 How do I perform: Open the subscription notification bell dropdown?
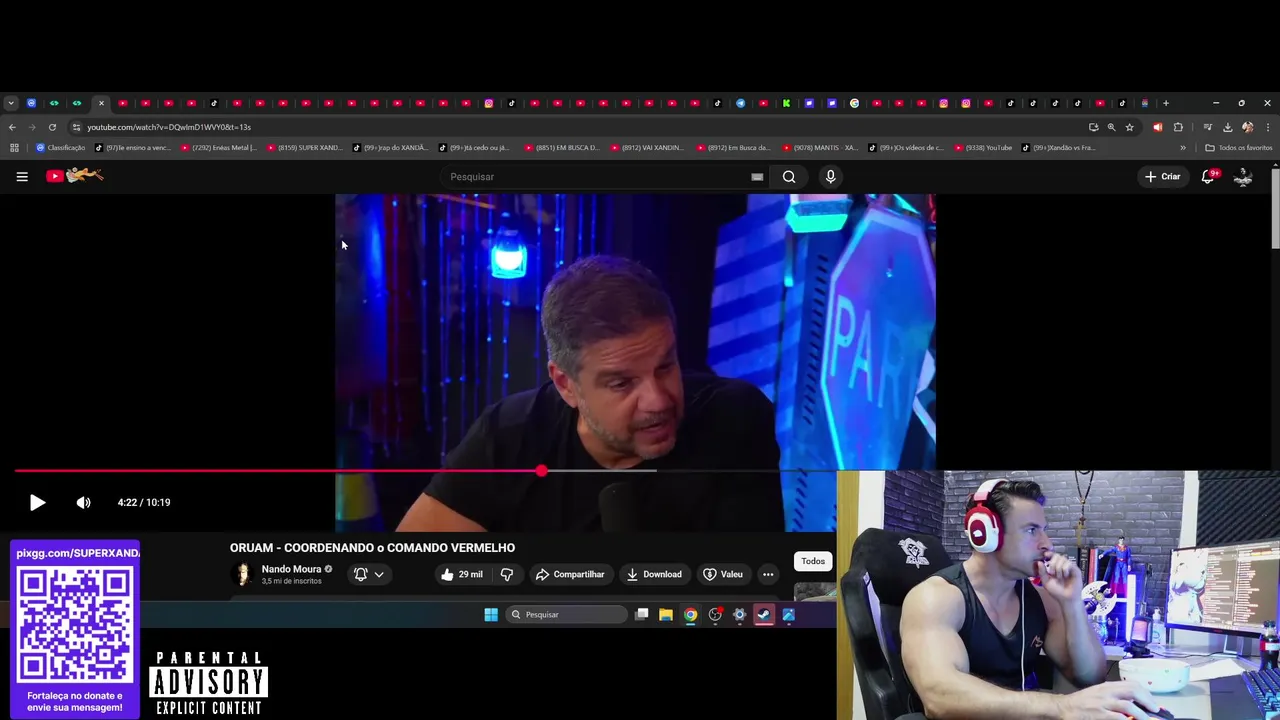[368, 574]
